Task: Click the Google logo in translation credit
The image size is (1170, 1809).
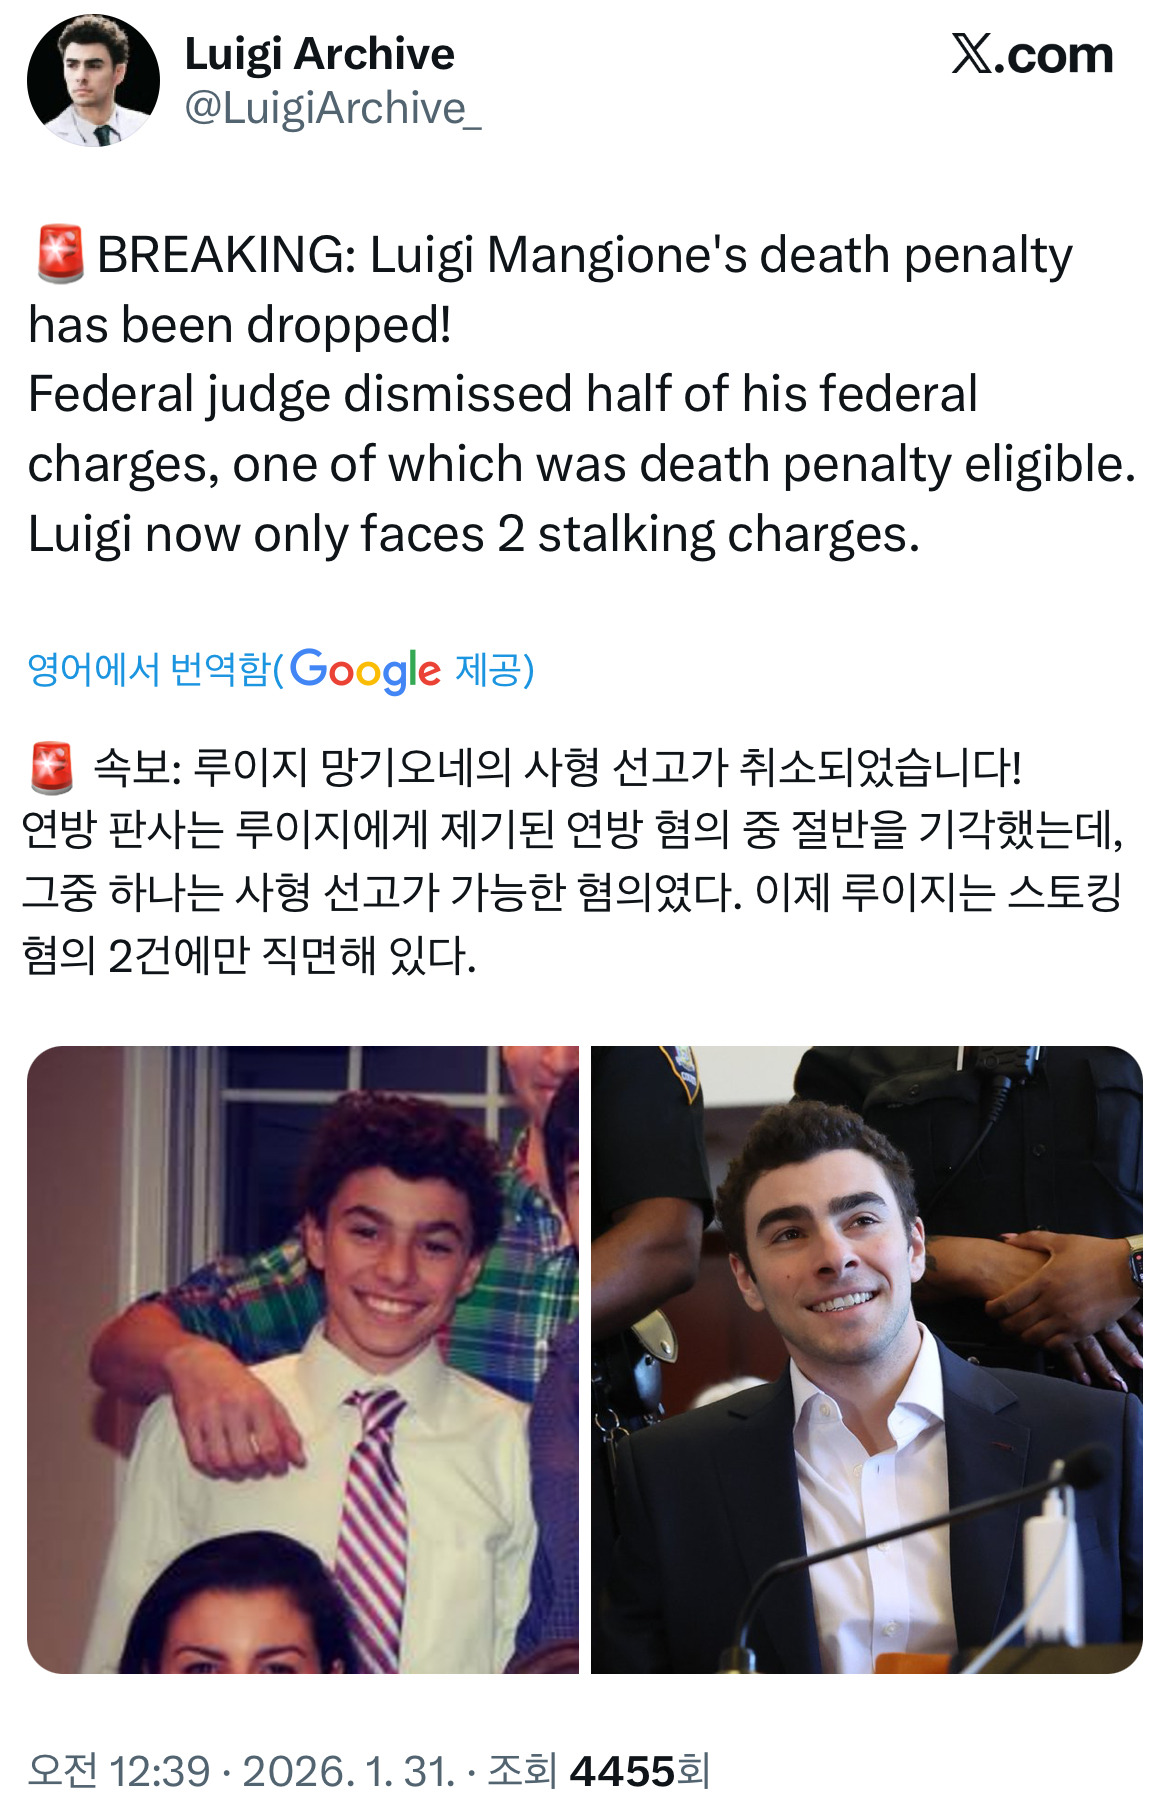Action: [365, 670]
